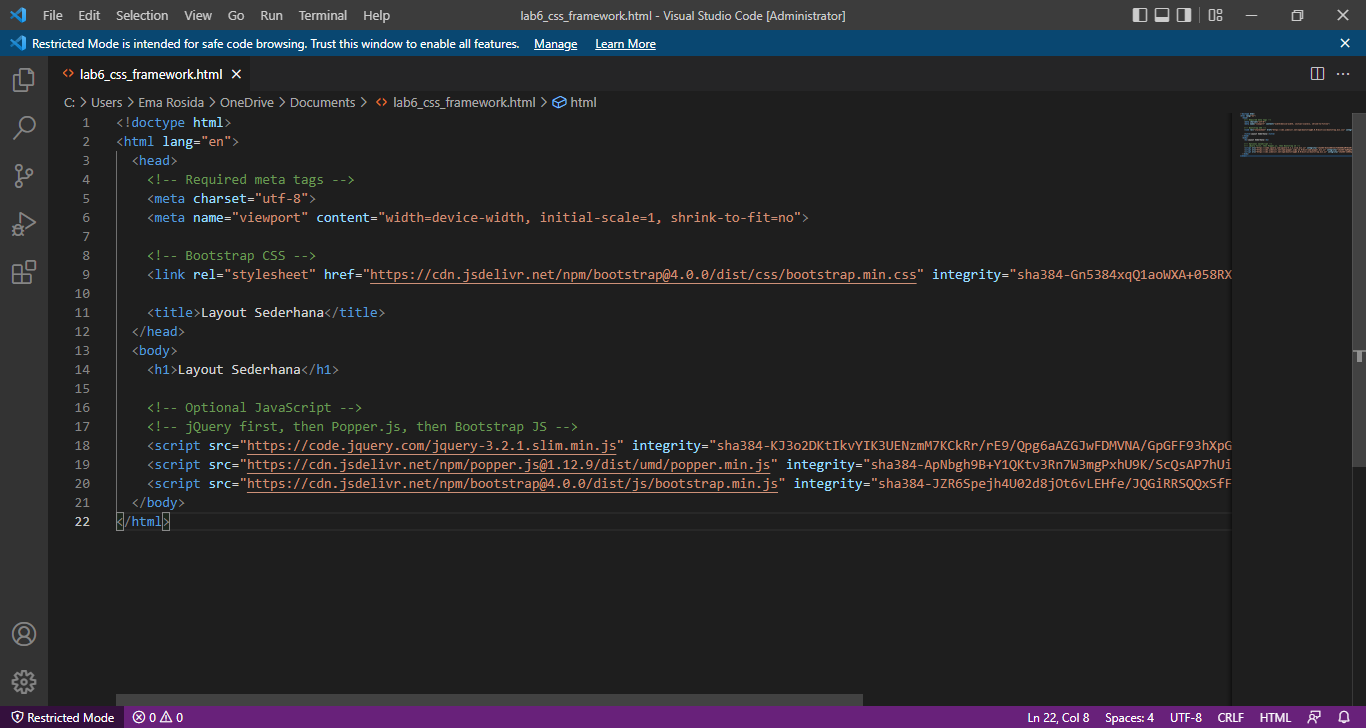Open the Accounts menu icon
The height and width of the screenshot is (728, 1366).
(24, 634)
